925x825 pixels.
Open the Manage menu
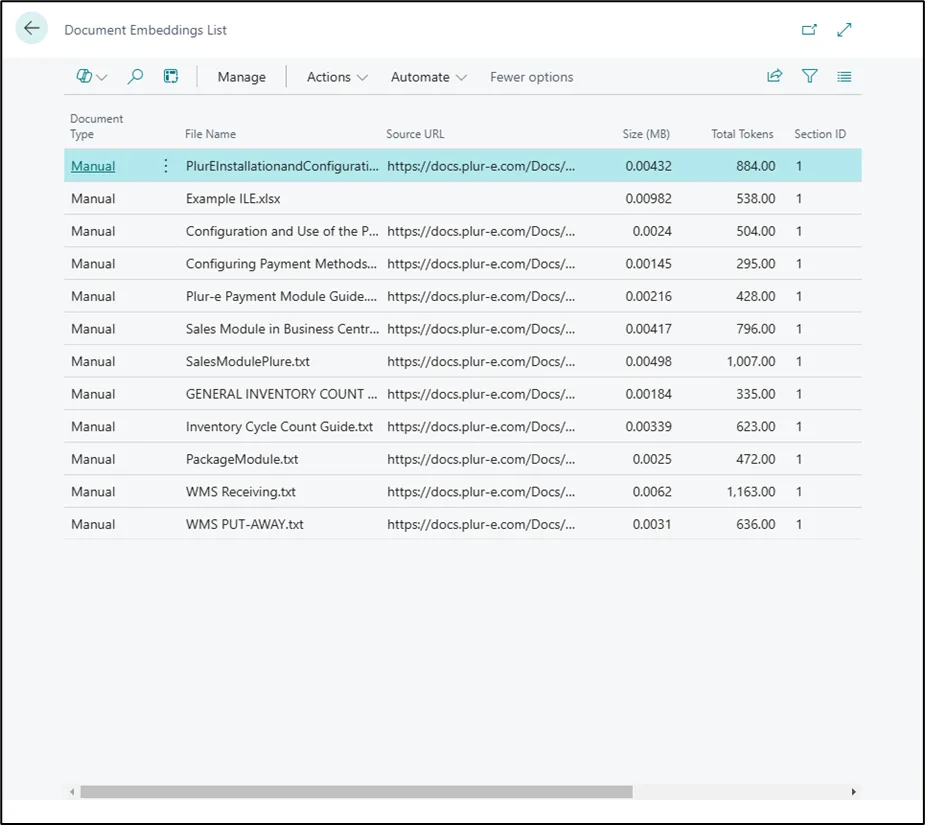(x=241, y=77)
